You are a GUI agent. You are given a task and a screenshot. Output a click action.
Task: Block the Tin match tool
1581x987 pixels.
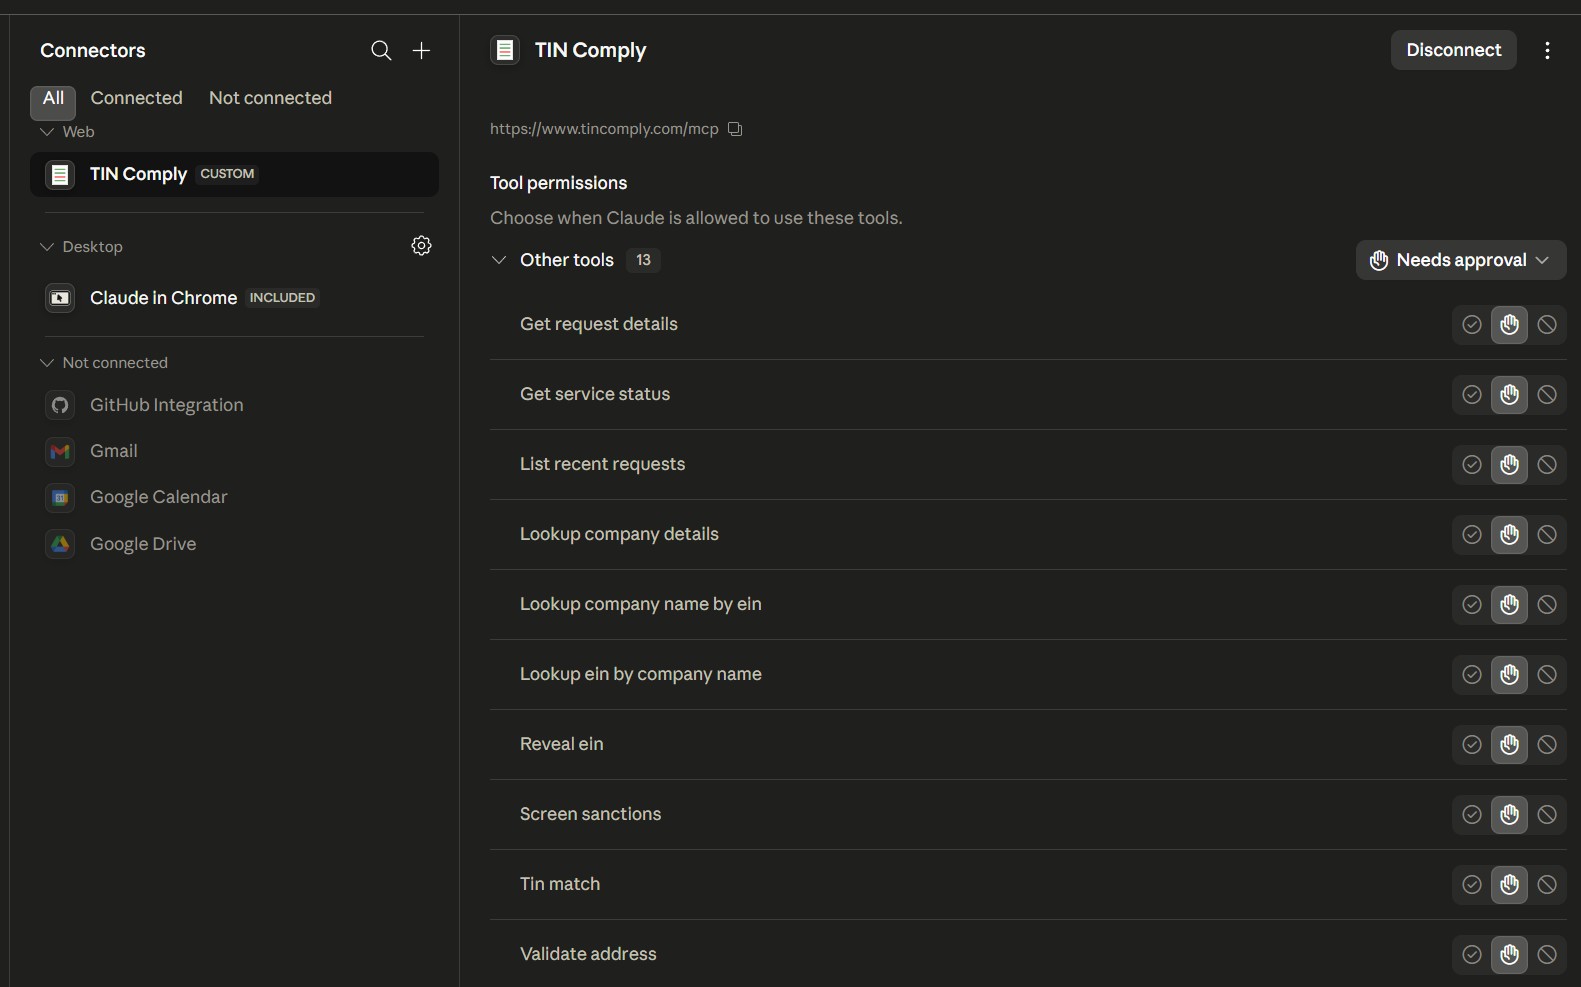click(x=1547, y=884)
